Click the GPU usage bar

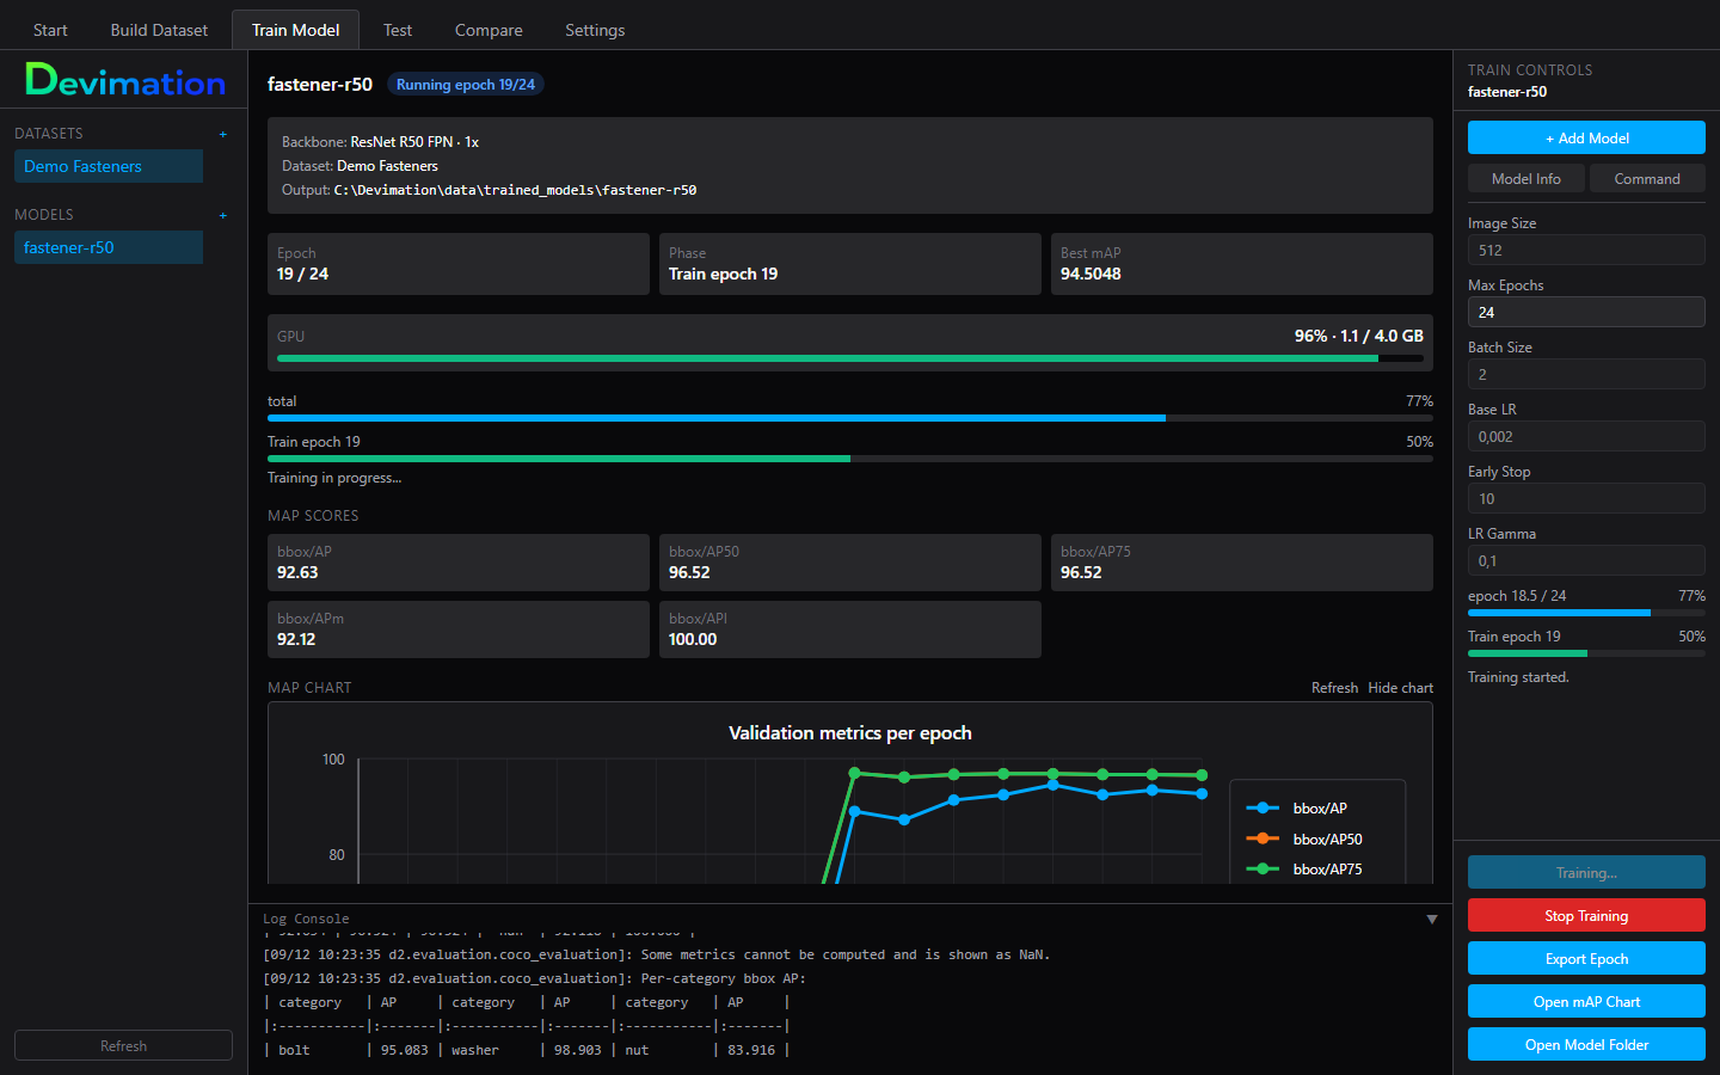click(x=850, y=358)
